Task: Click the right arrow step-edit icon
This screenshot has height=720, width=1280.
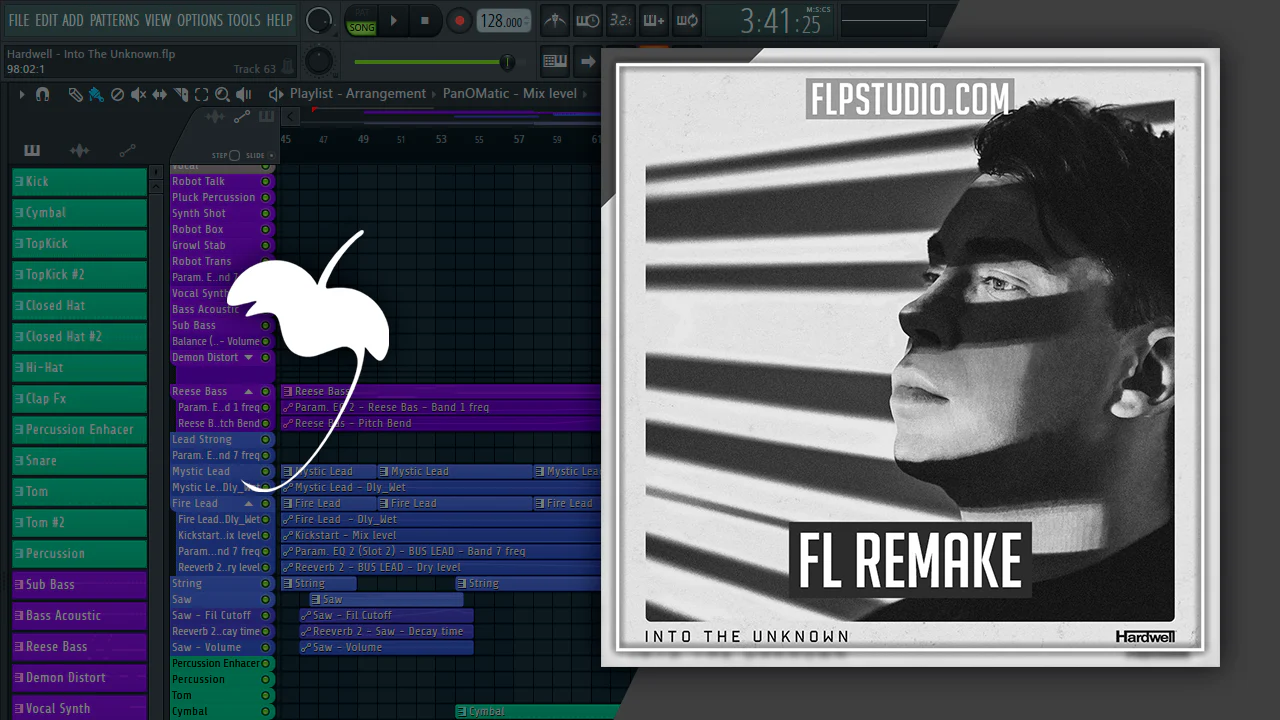Action: (x=588, y=62)
